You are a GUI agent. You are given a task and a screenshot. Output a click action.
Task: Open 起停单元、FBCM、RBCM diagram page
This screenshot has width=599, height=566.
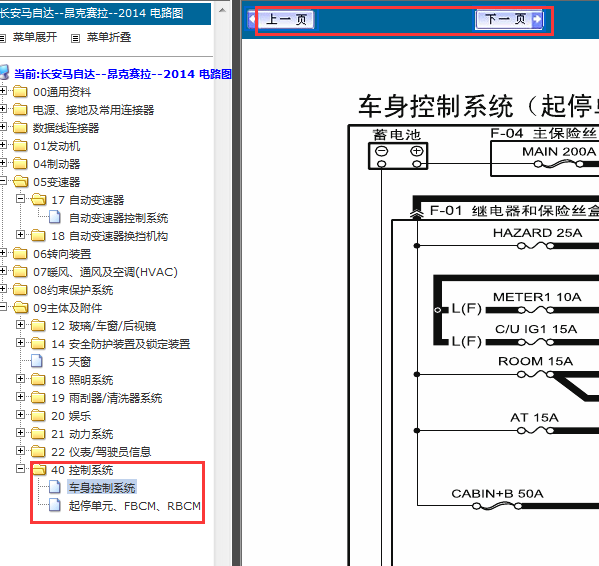(134, 506)
